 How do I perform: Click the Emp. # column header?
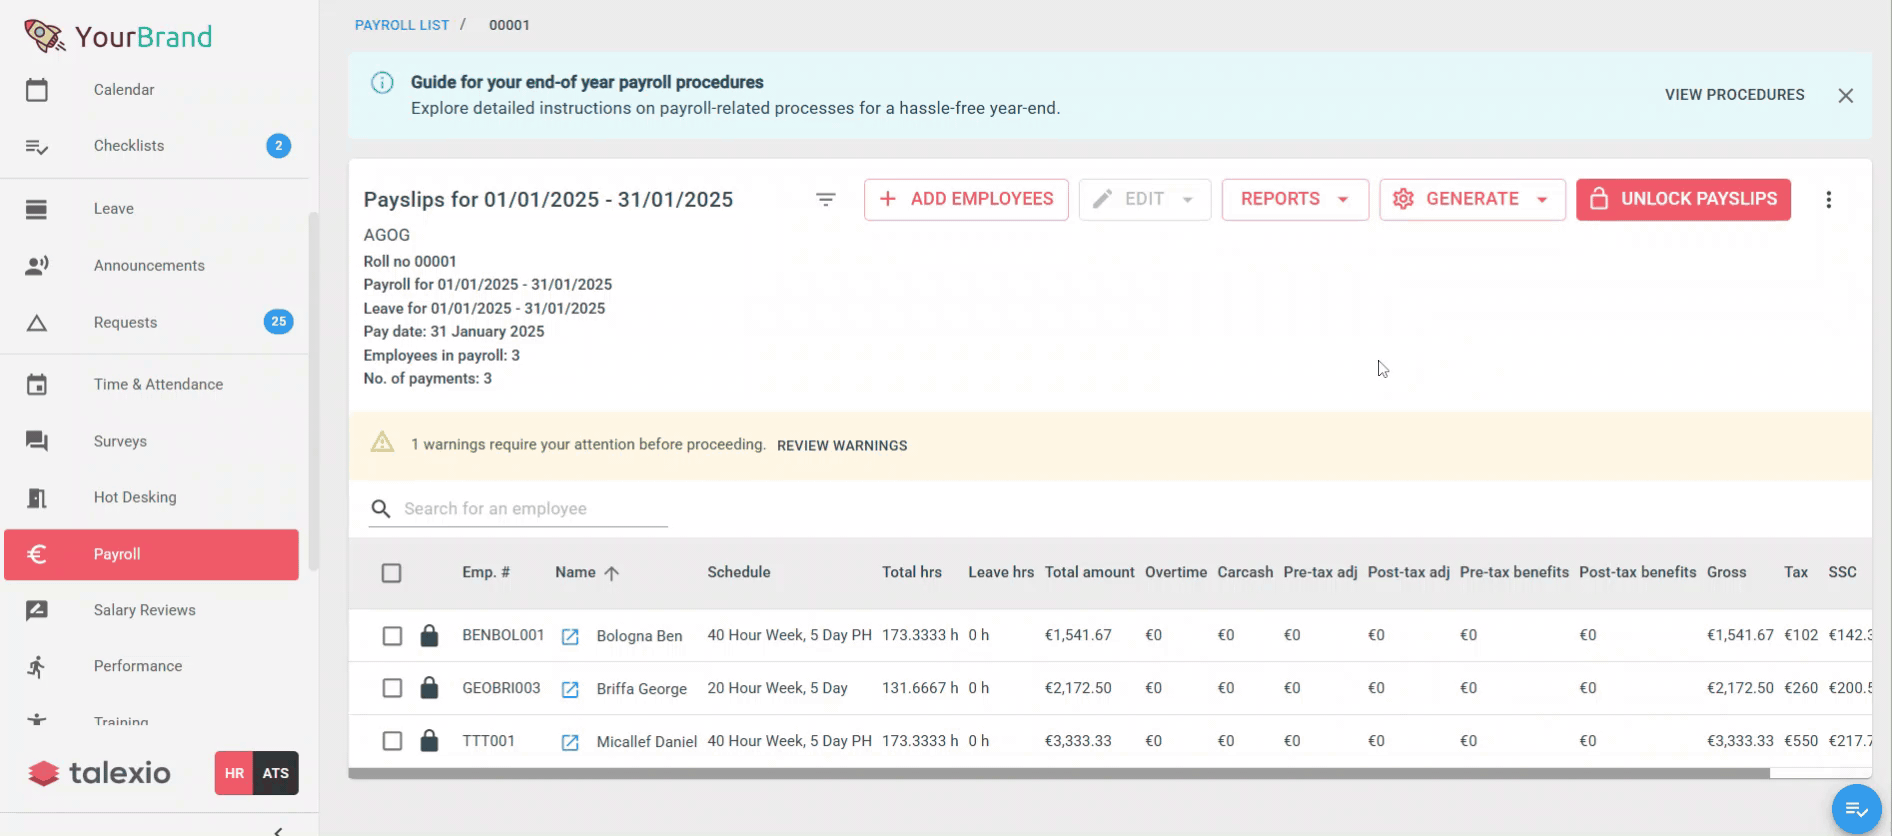click(x=486, y=573)
